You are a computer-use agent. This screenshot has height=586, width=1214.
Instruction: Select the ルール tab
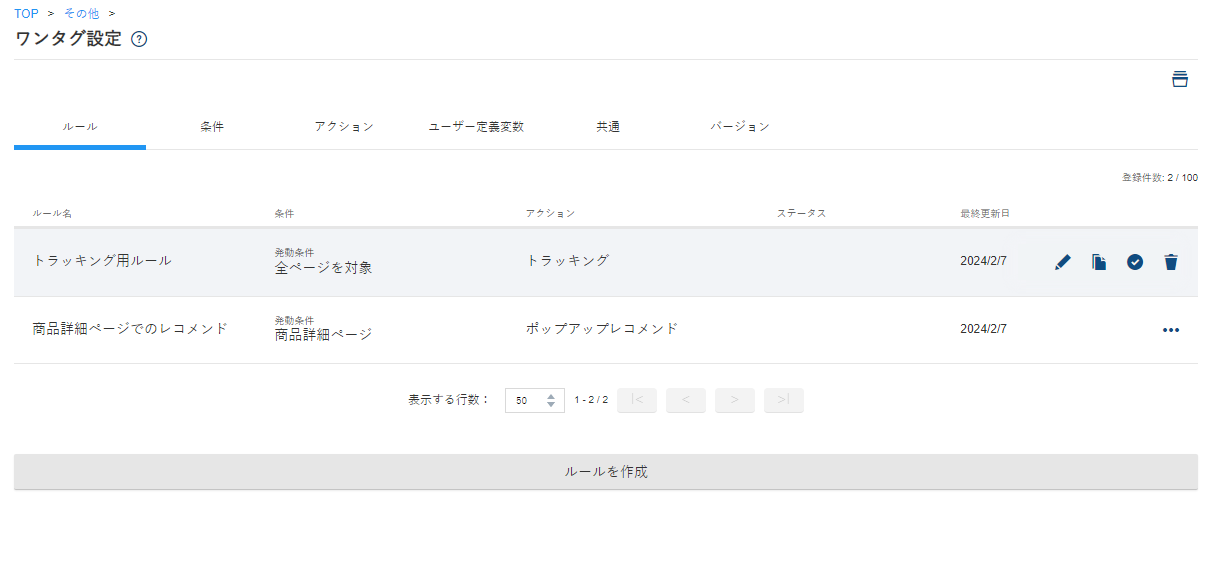pos(80,127)
